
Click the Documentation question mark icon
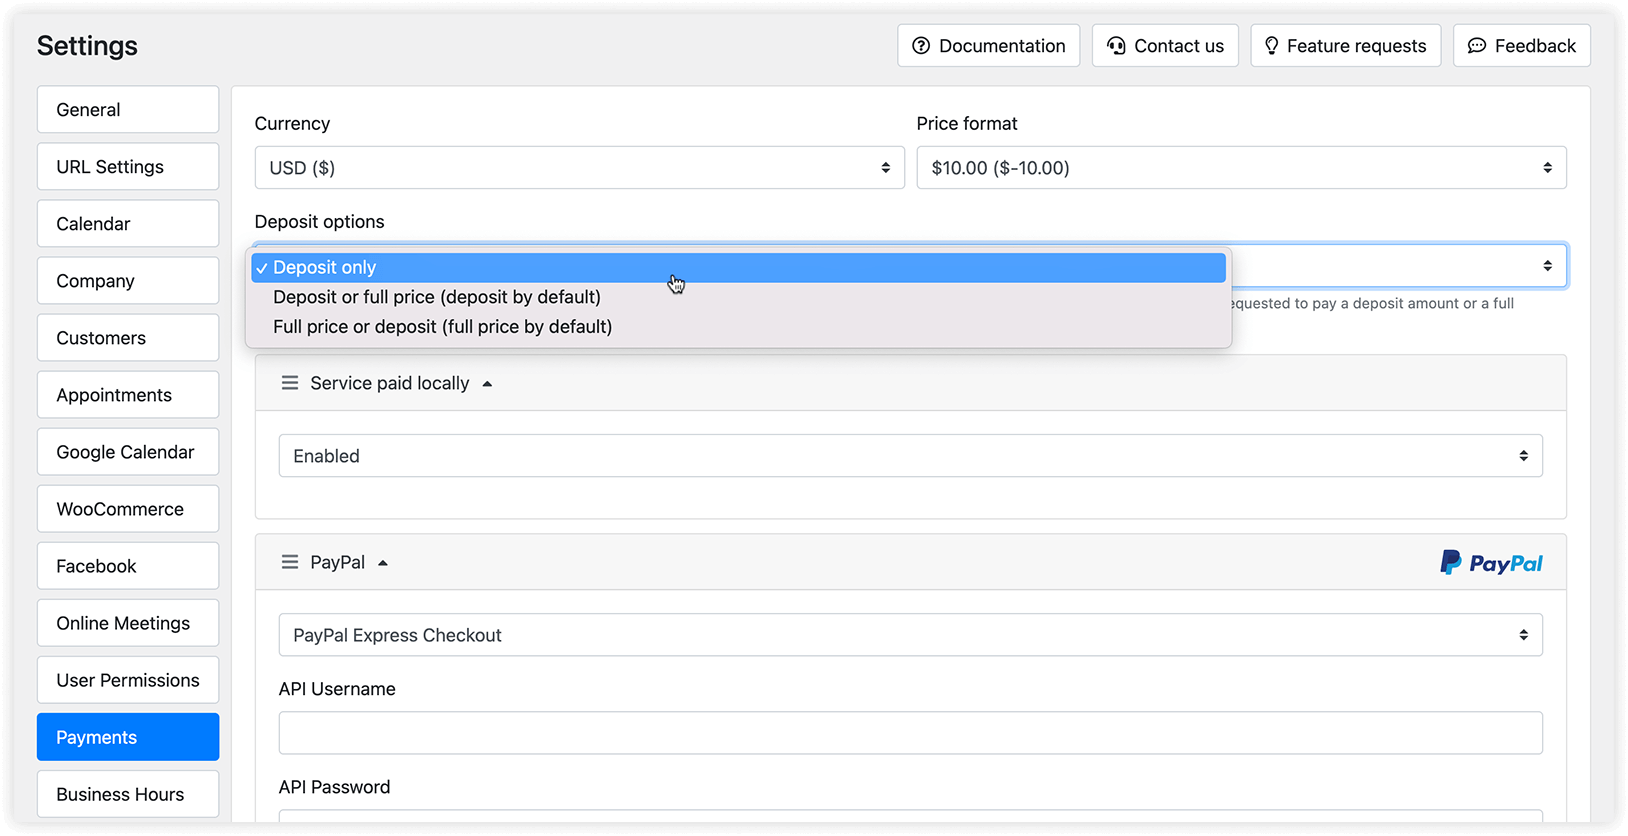pyautogui.click(x=921, y=46)
